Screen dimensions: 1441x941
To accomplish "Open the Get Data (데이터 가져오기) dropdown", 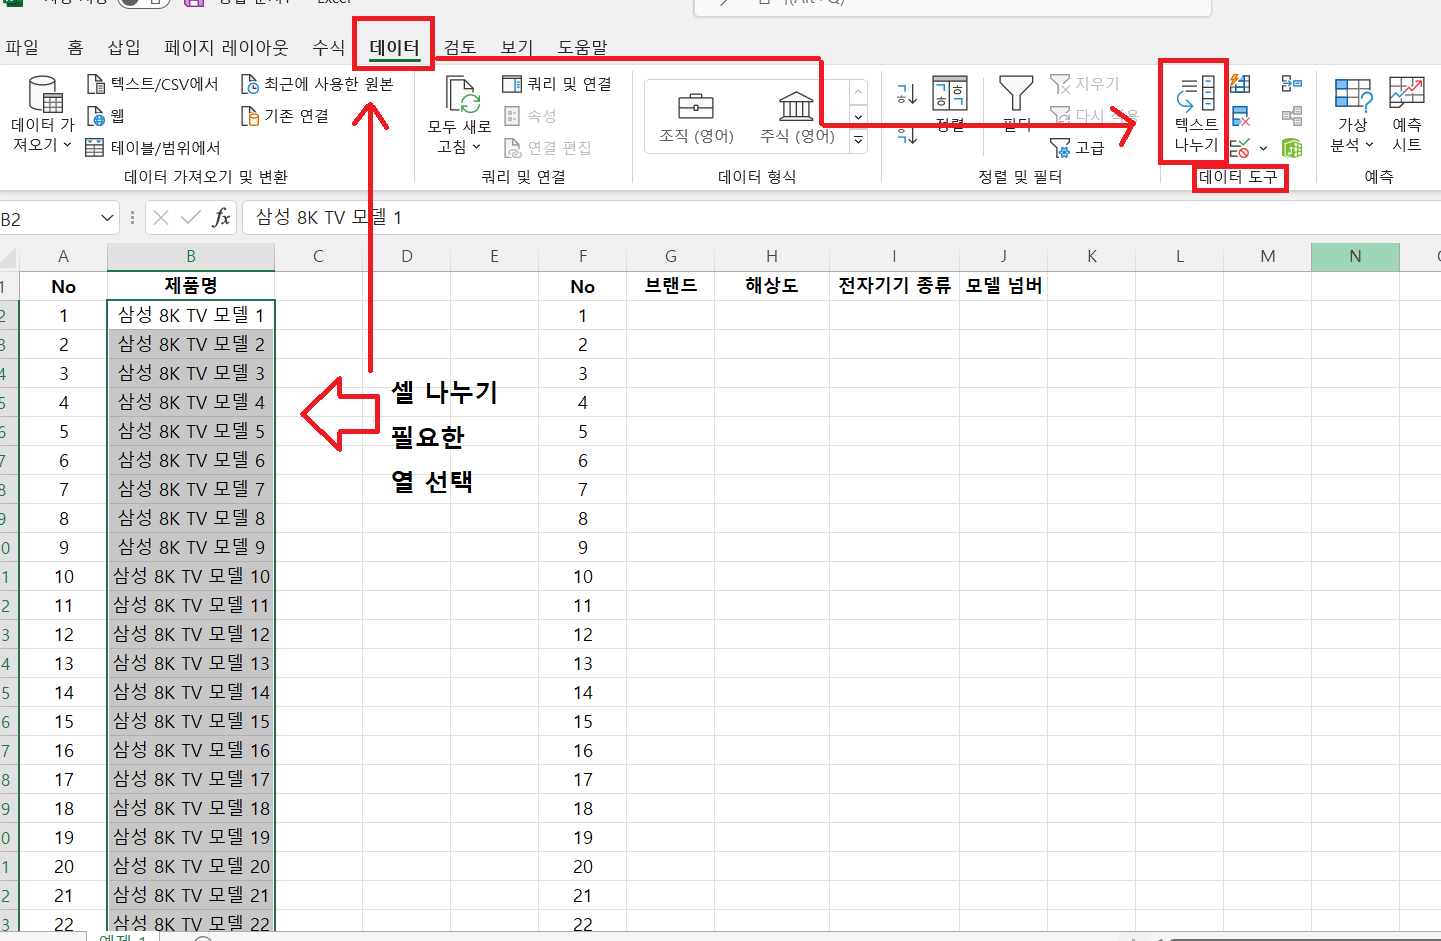I will pyautogui.click(x=43, y=113).
